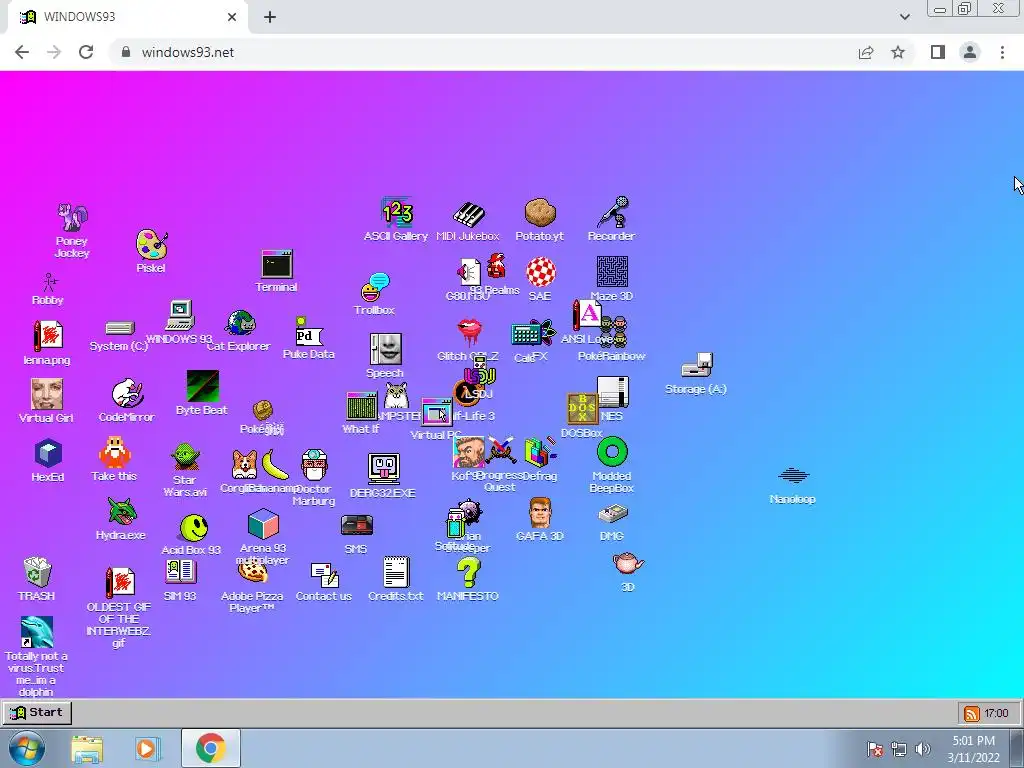1024x768 pixels.
Task: Open a new browser tab
Action: pyautogui.click(x=270, y=17)
